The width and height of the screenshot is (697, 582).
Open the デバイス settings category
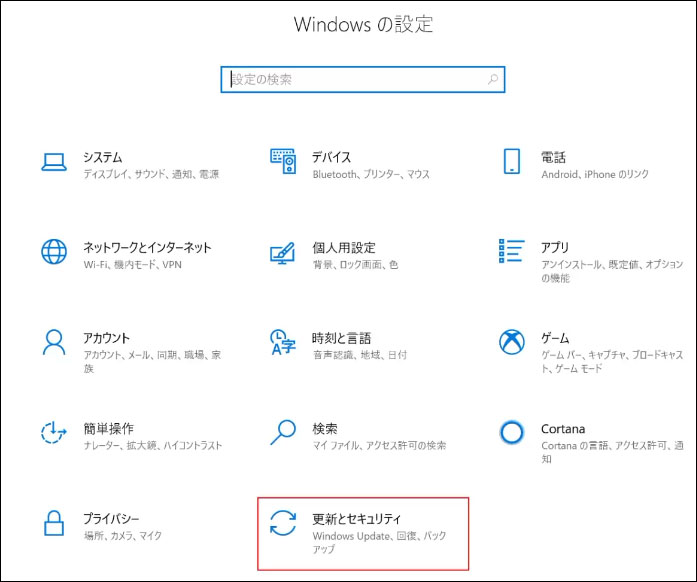coord(332,157)
